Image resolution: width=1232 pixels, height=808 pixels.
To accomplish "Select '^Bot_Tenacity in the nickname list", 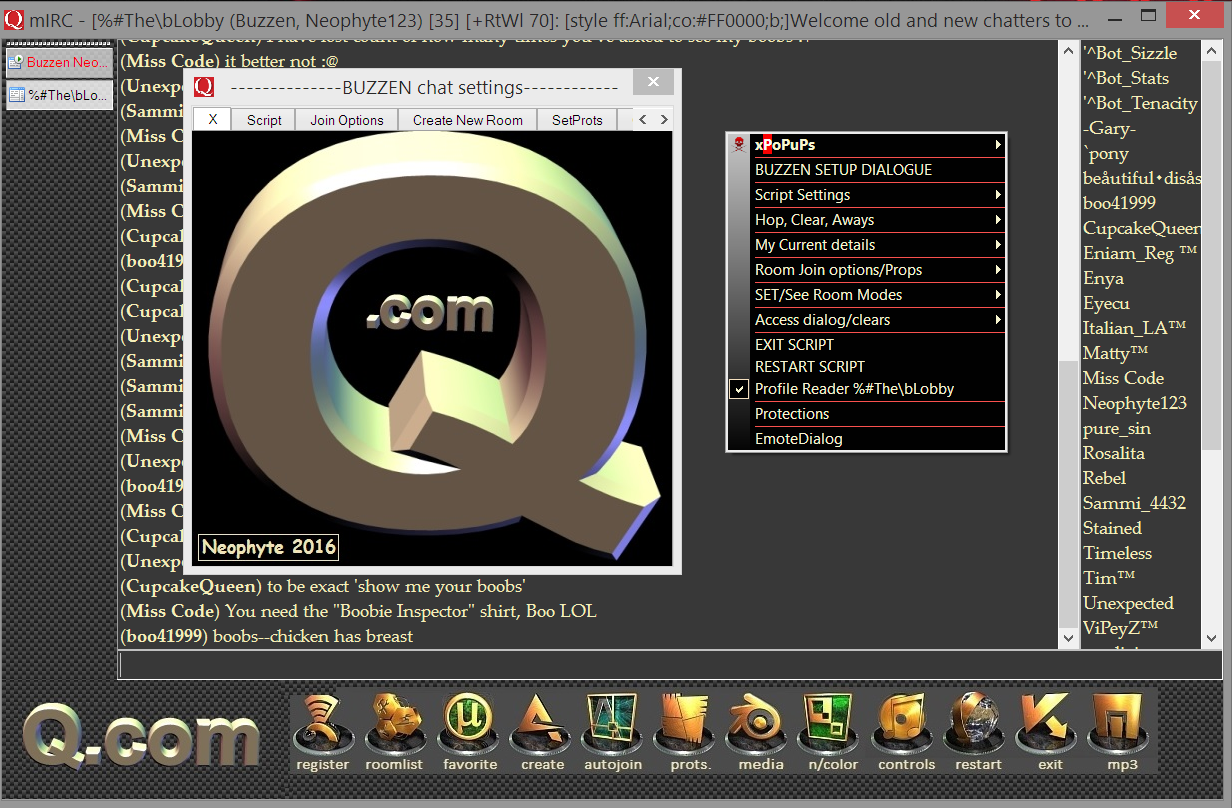I will [x=1140, y=103].
